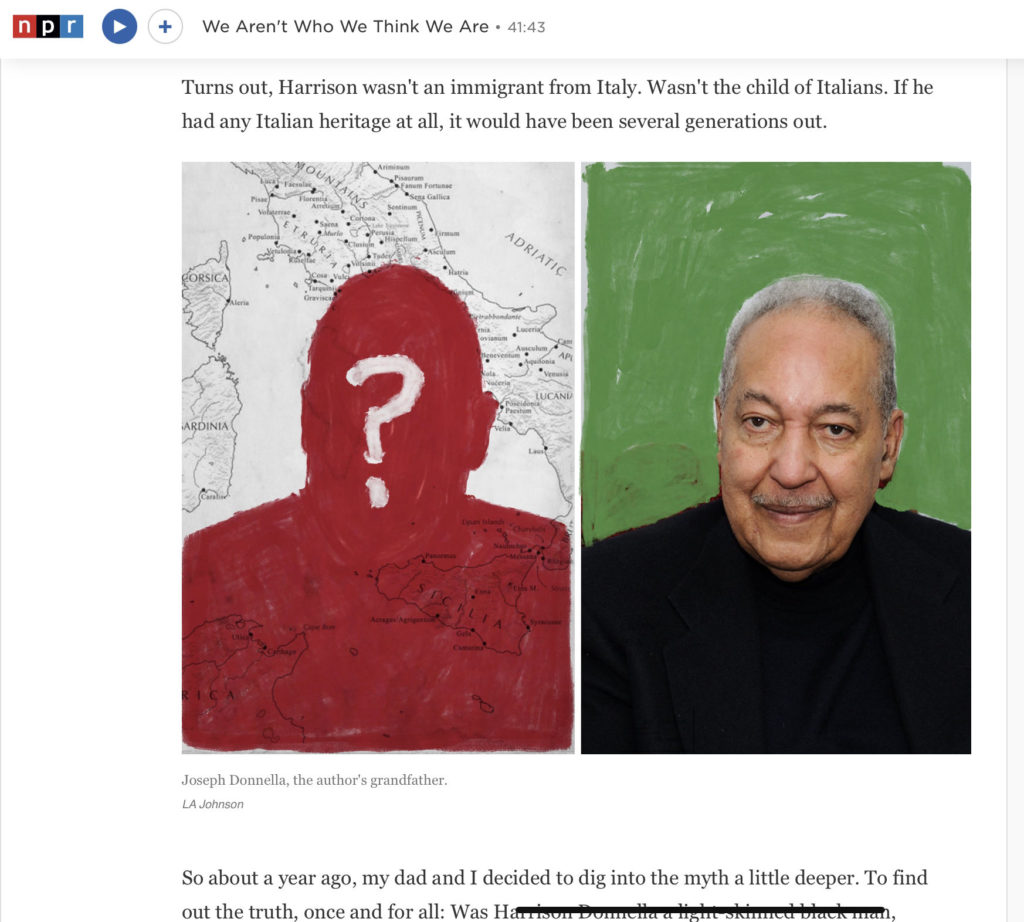Click the black strikethrough line over bottom text
The height and width of the screenshot is (922, 1024).
pos(700,910)
